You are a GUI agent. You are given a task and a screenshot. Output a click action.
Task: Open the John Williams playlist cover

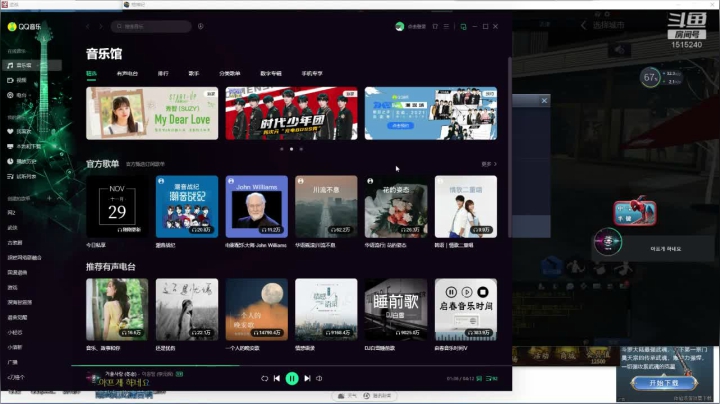coord(257,207)
